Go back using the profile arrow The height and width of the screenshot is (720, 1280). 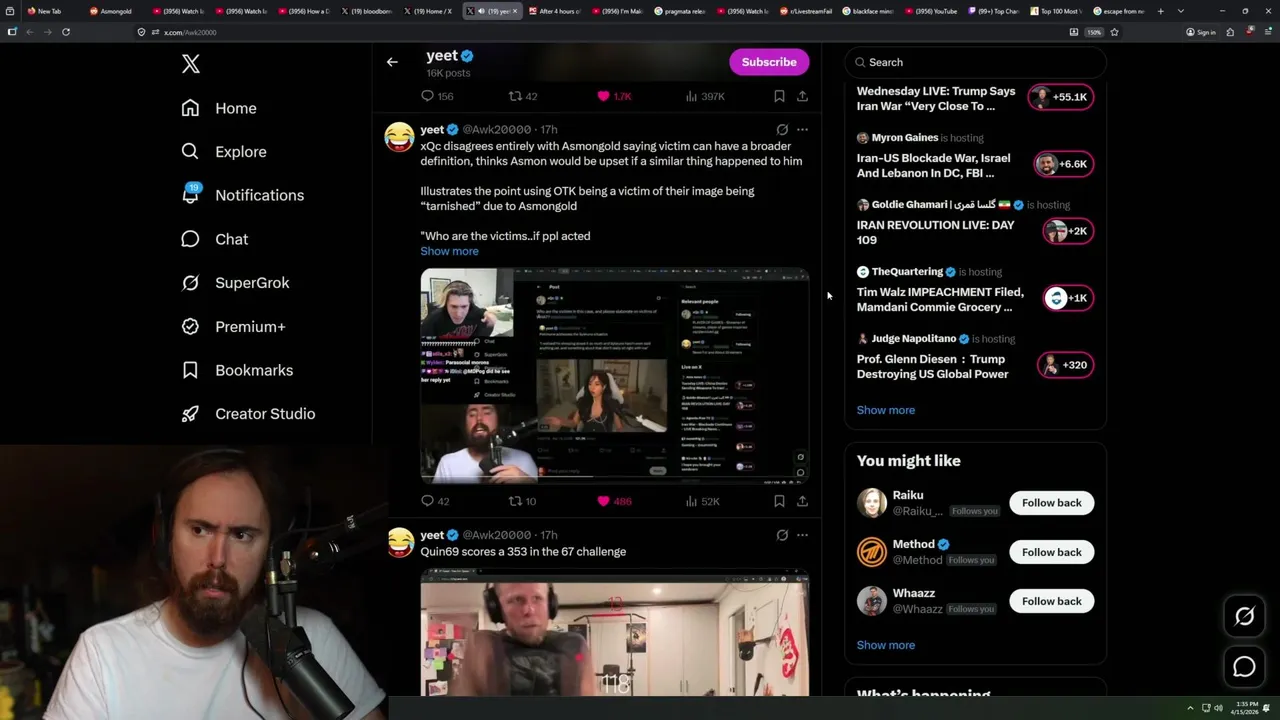[x=392, y=62]
